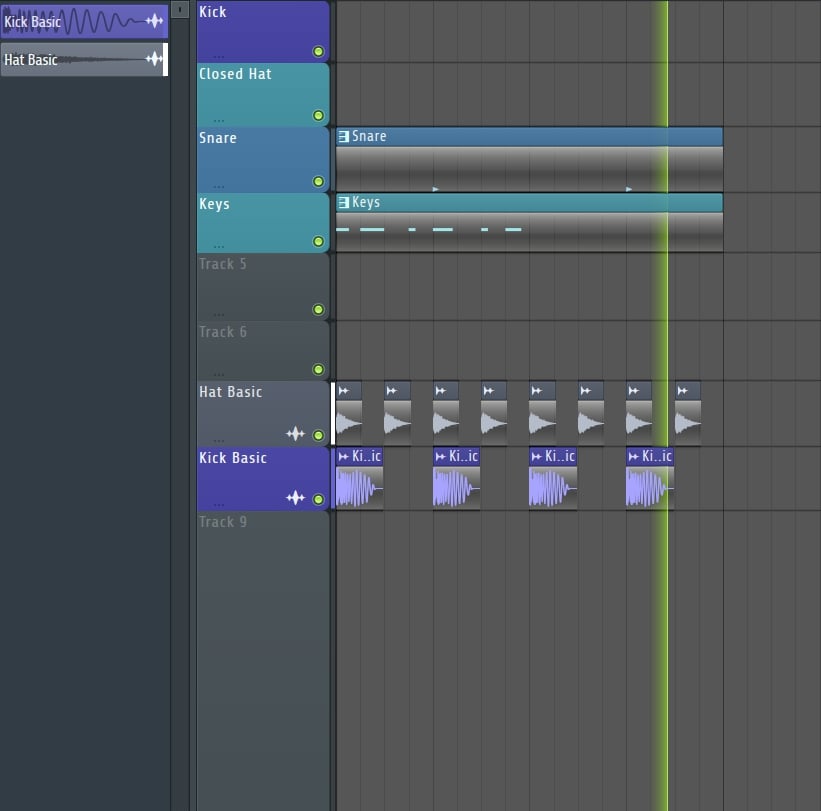The width and height of the screenshot is (821, 811).
Task: Disable the Keys track mute switch
Action: tap(318, 241)
